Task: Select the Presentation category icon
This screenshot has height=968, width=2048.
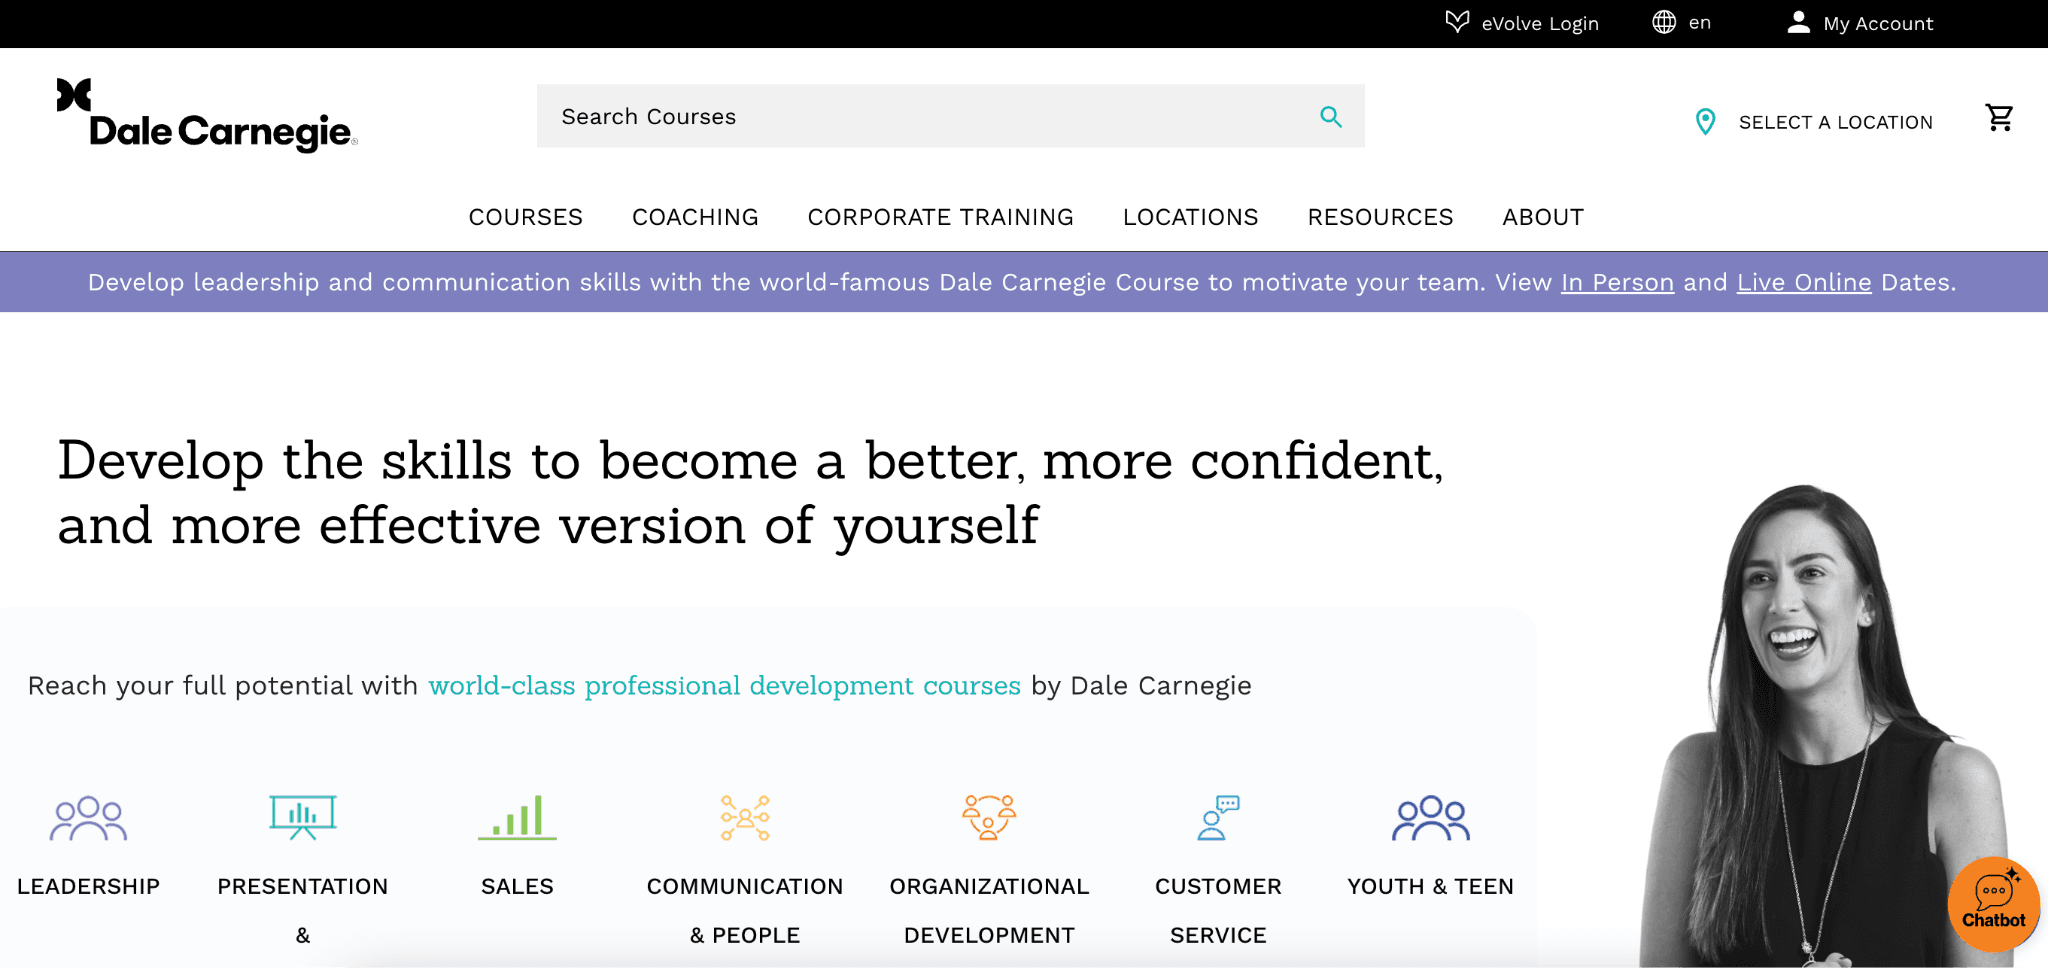Action: 303,815
